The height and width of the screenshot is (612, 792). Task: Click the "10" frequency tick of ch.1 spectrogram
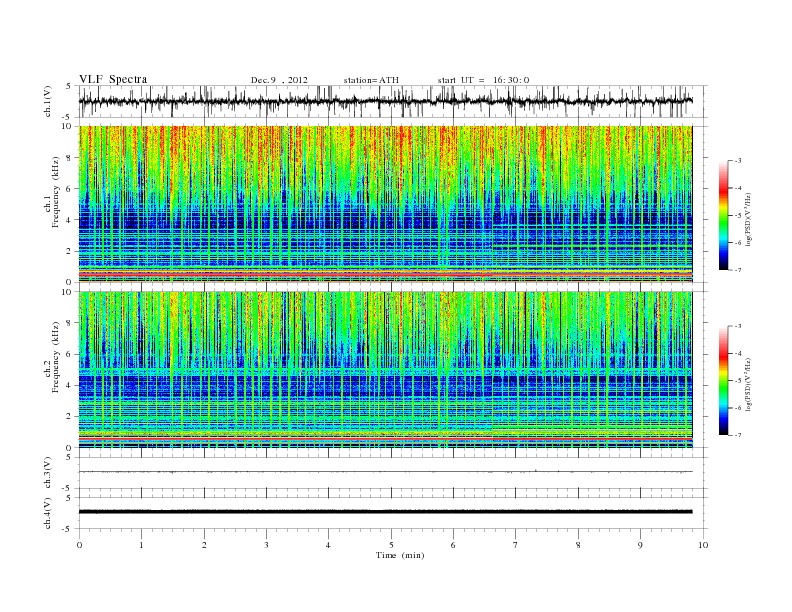(67, 126)
